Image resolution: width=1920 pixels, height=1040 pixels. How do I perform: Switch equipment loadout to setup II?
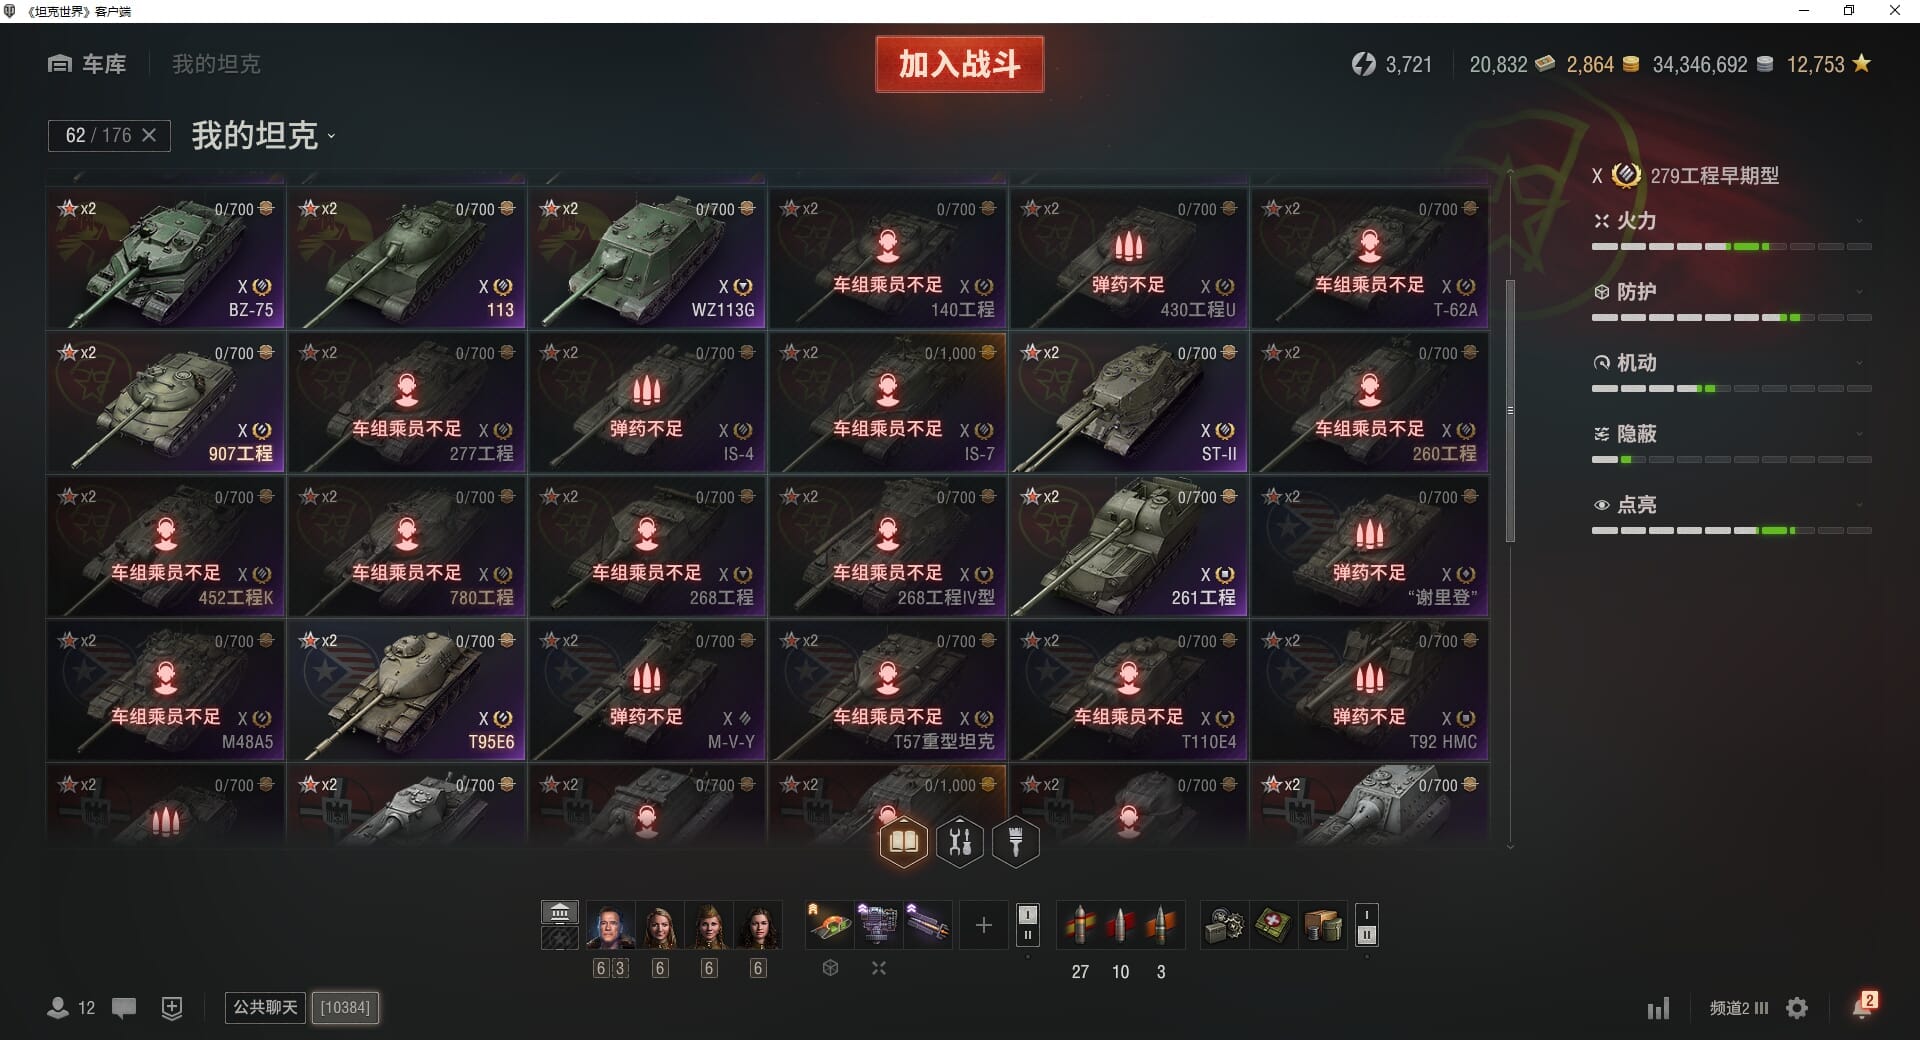(1028, 936)
